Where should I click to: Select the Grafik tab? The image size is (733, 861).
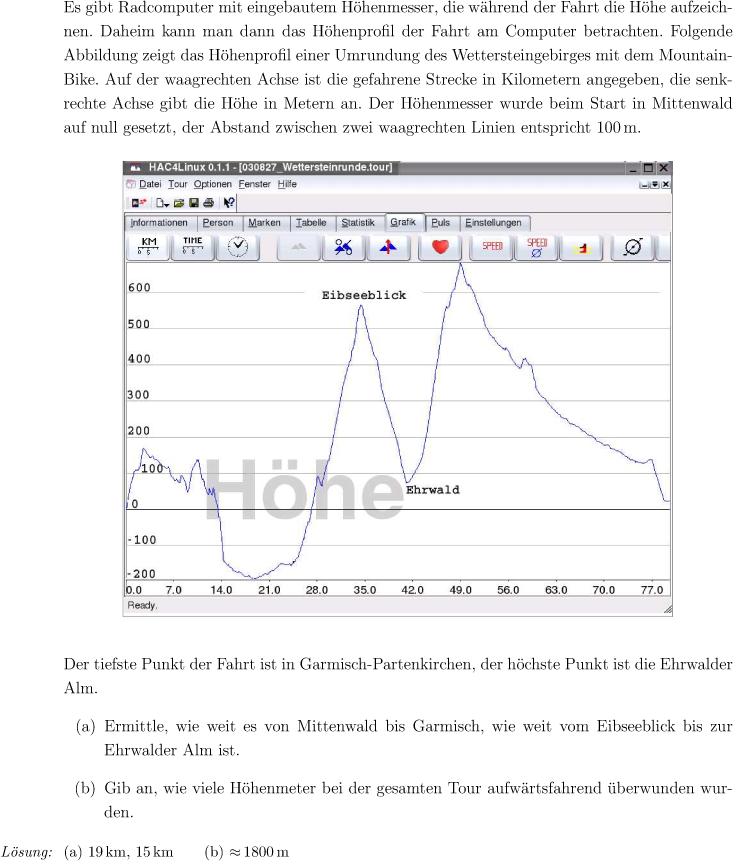[x=403, y=222]
